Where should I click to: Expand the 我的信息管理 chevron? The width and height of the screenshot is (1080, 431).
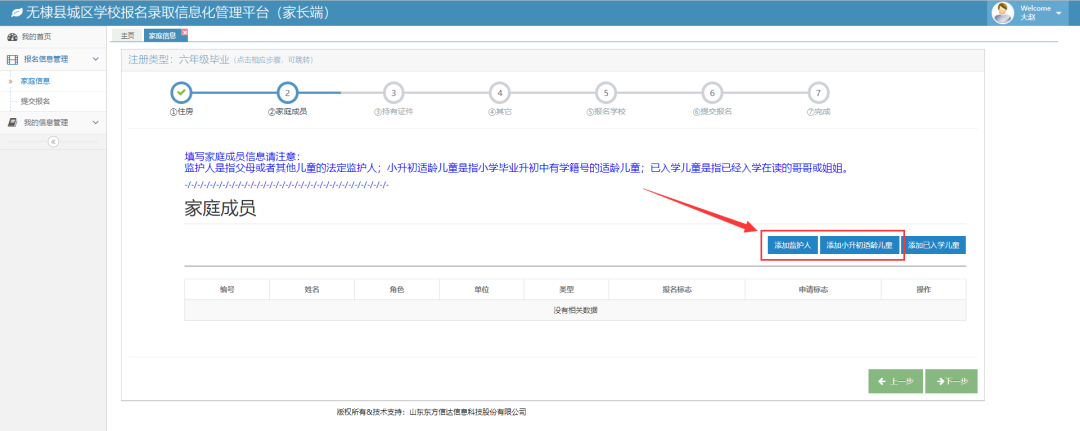[x=95, y=122]
